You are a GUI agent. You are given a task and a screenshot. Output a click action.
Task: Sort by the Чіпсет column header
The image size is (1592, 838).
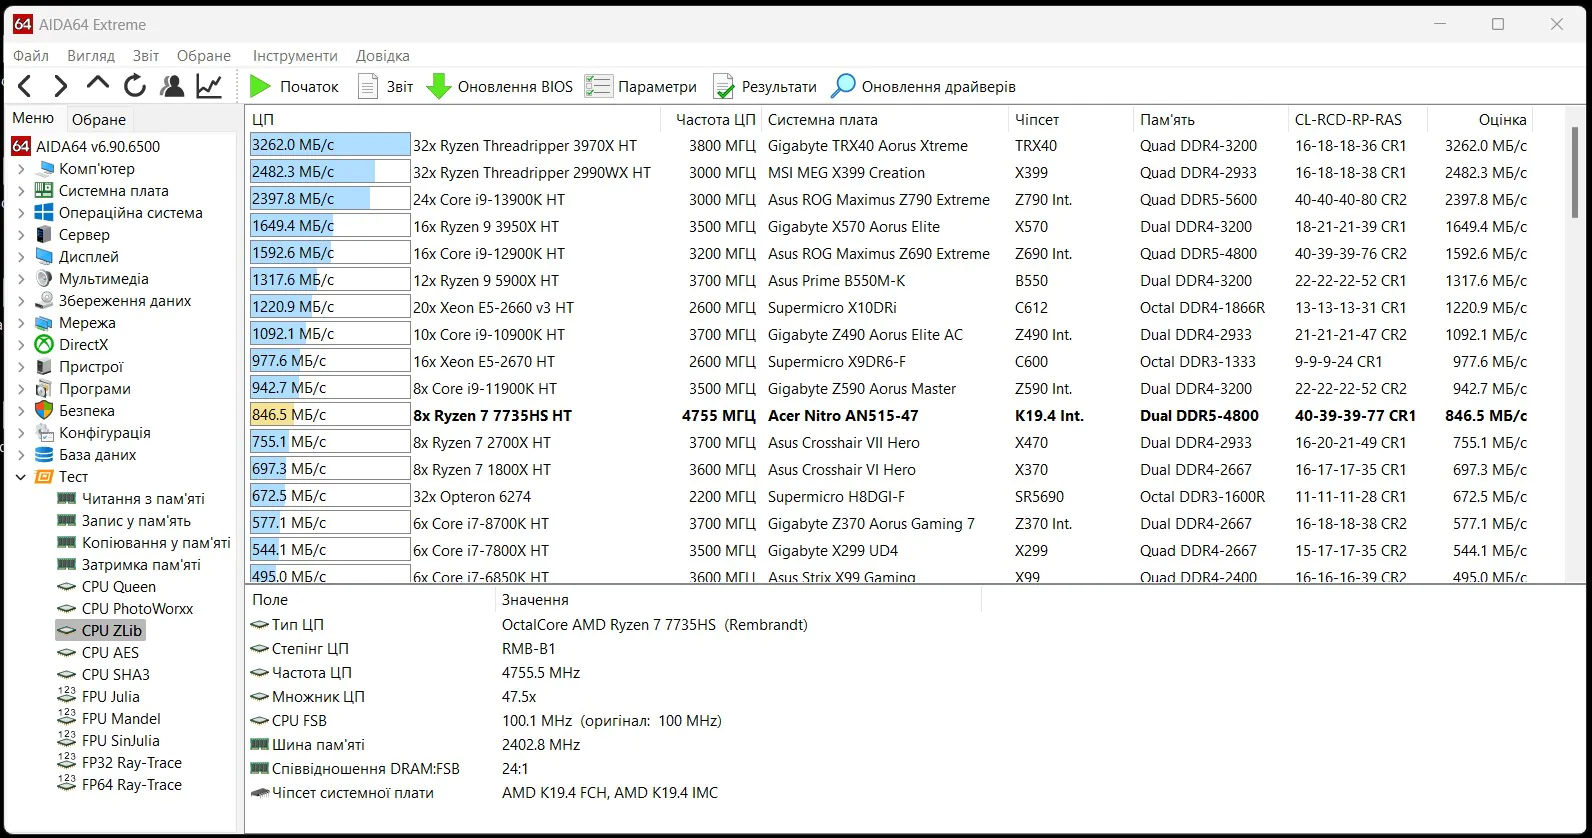[x=1071, y=119]
